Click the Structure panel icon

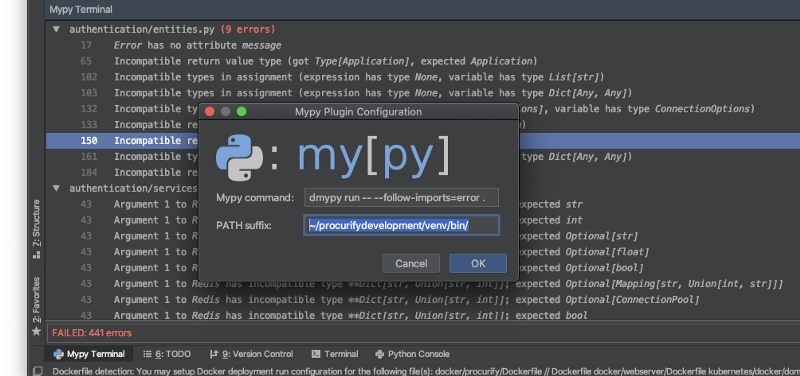point(36,255)
